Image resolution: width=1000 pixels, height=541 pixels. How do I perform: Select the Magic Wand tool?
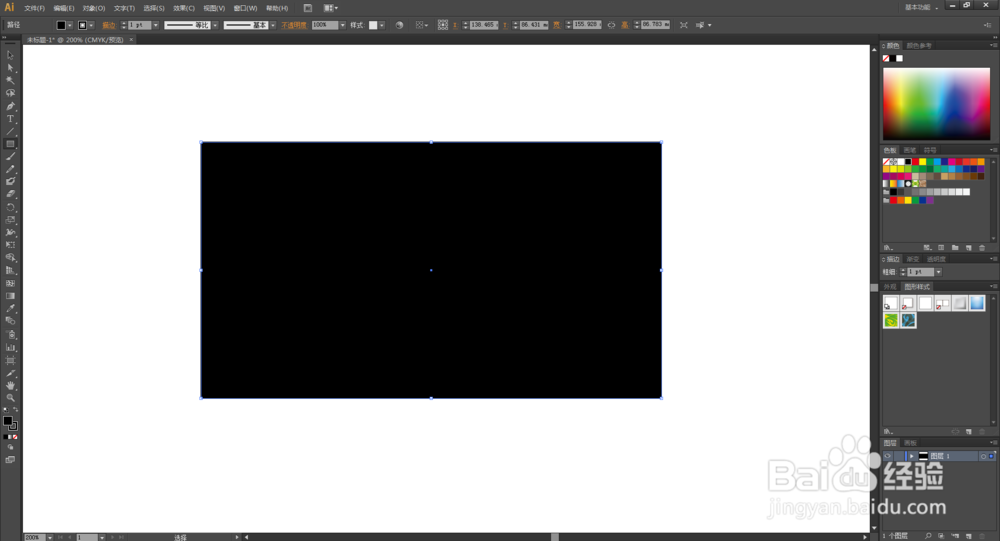point(10,80)
